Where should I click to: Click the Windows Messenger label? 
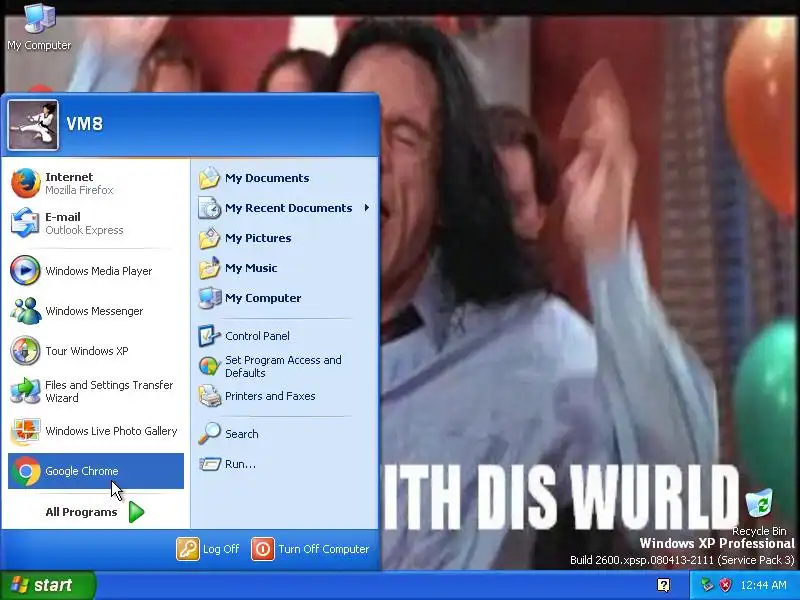94,311
